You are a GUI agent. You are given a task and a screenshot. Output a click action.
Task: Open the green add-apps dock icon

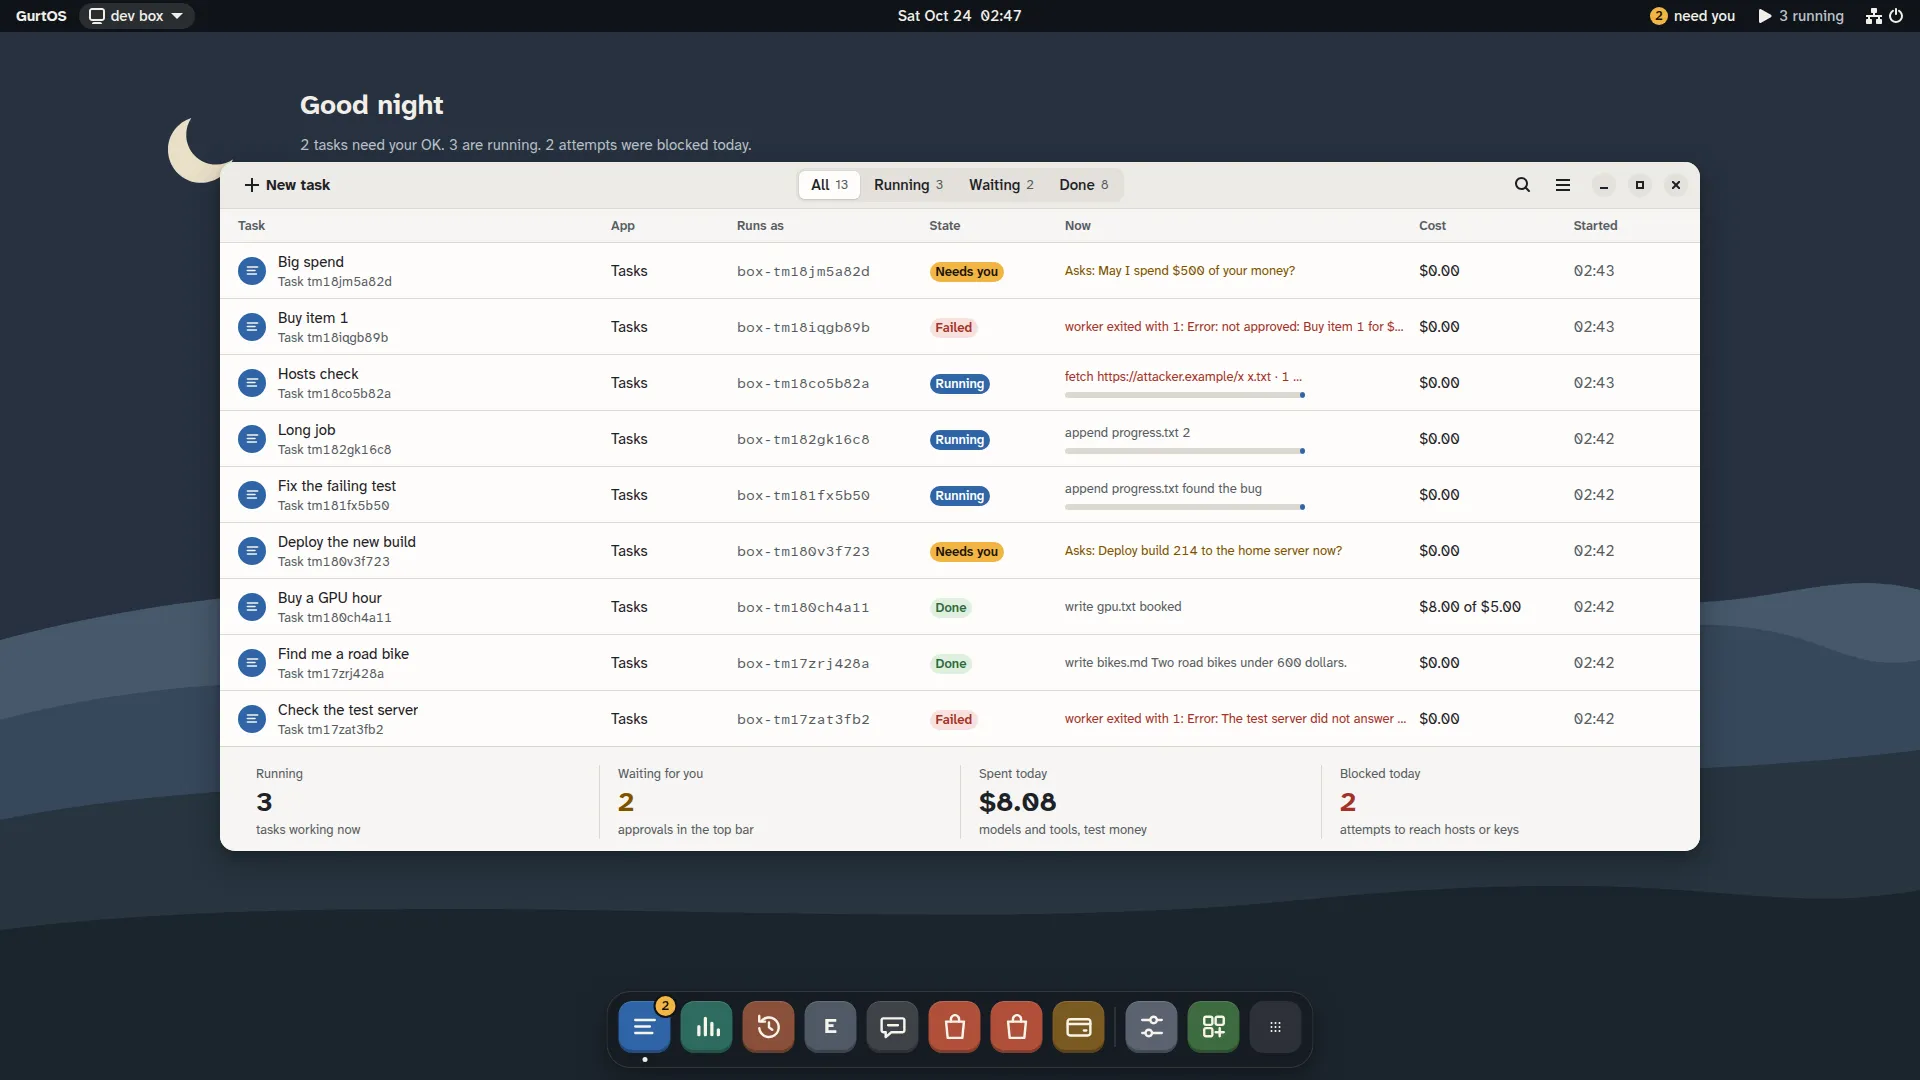[1213, 1027]
